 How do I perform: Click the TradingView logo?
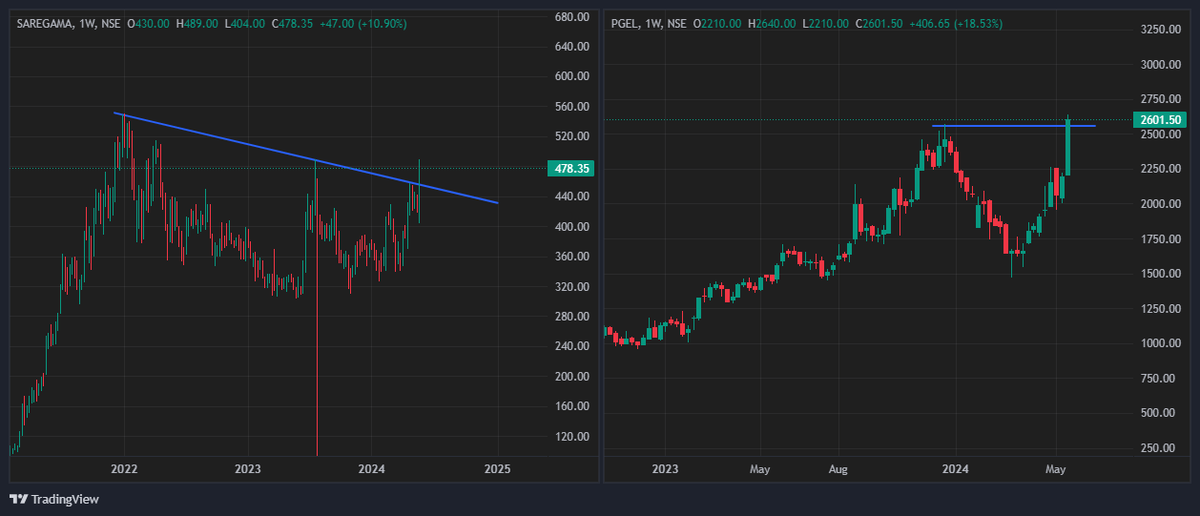[x=54, y=499]
